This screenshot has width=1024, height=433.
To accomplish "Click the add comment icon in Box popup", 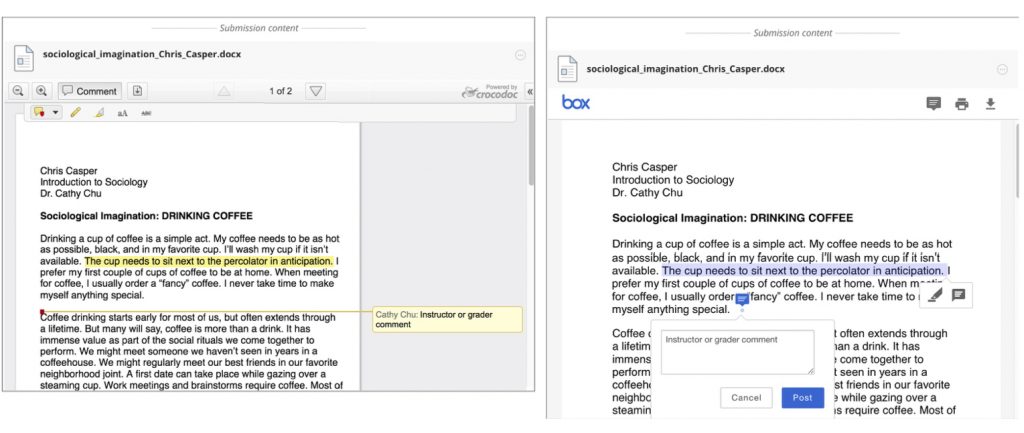I will [959, 295].
